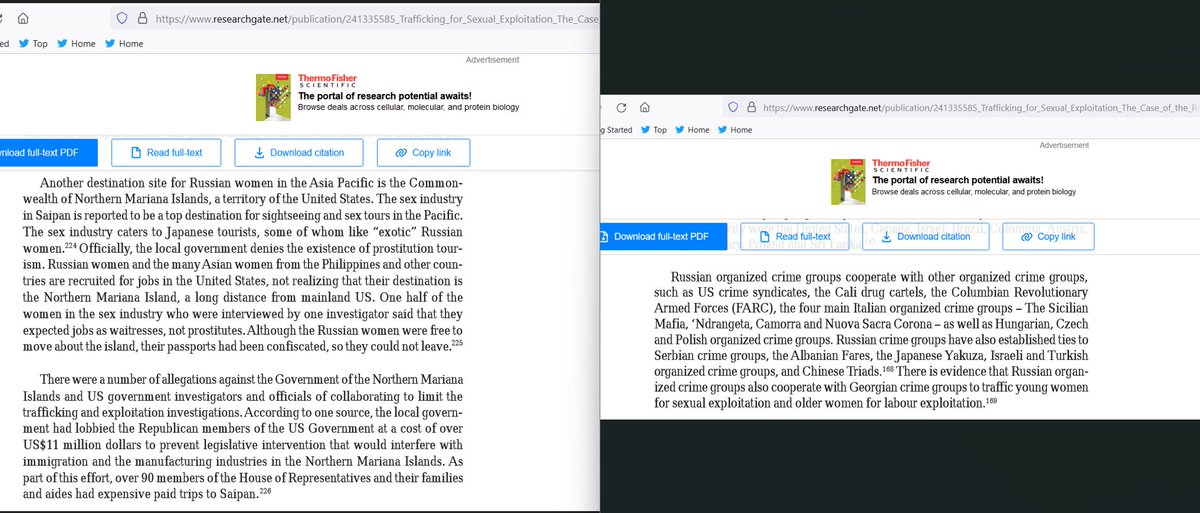Screen dimensions: 1200x513
Task: Click Download full-text PDF in left window
Action: [x=48, y=153]
